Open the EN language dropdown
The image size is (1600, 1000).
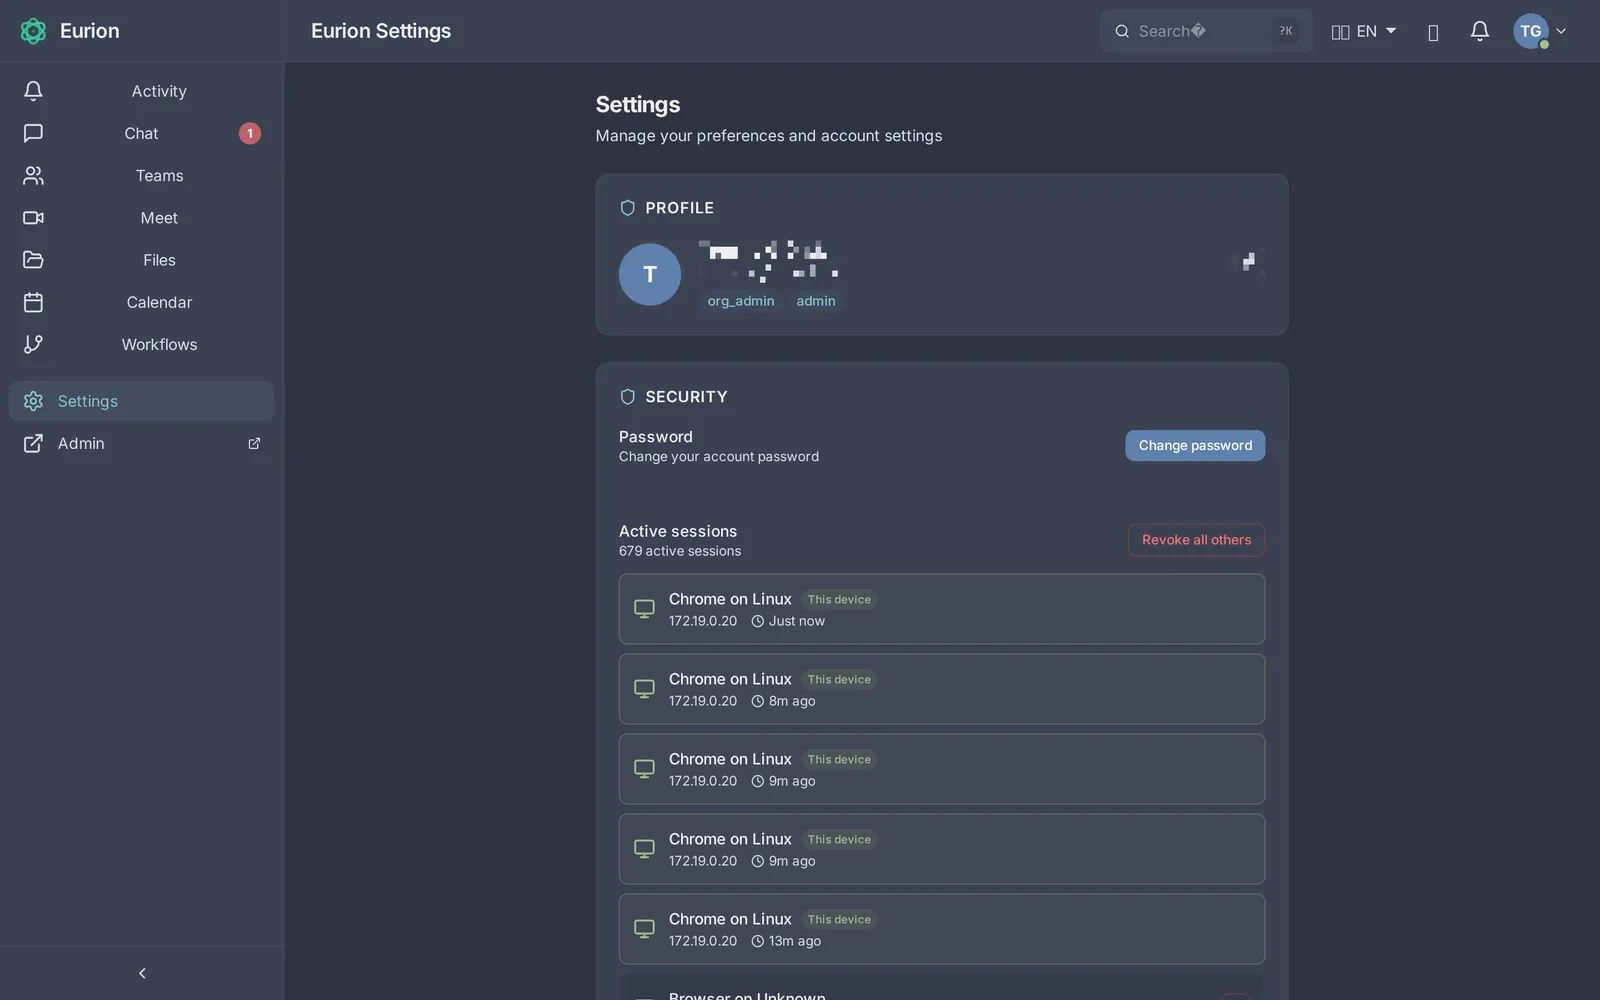click(x=1364, y=31)
